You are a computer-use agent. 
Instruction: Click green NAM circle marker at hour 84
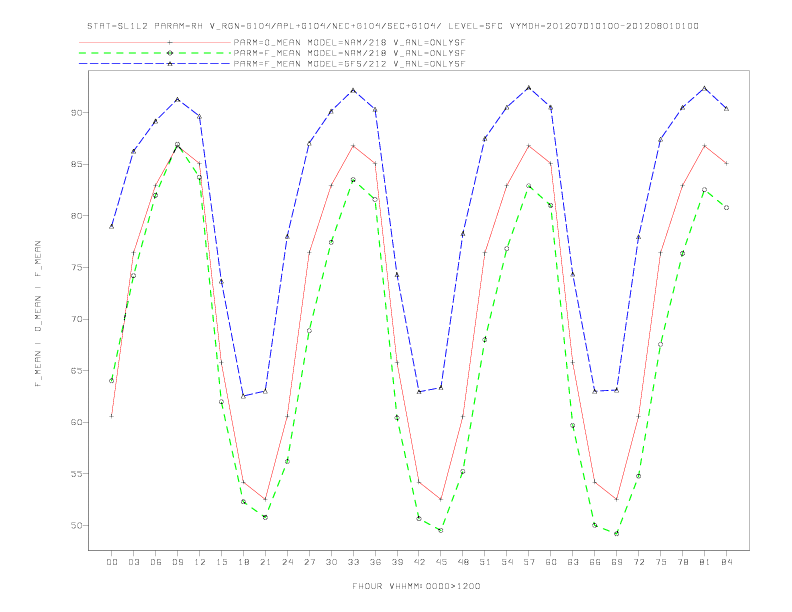[x=726, y=208]
